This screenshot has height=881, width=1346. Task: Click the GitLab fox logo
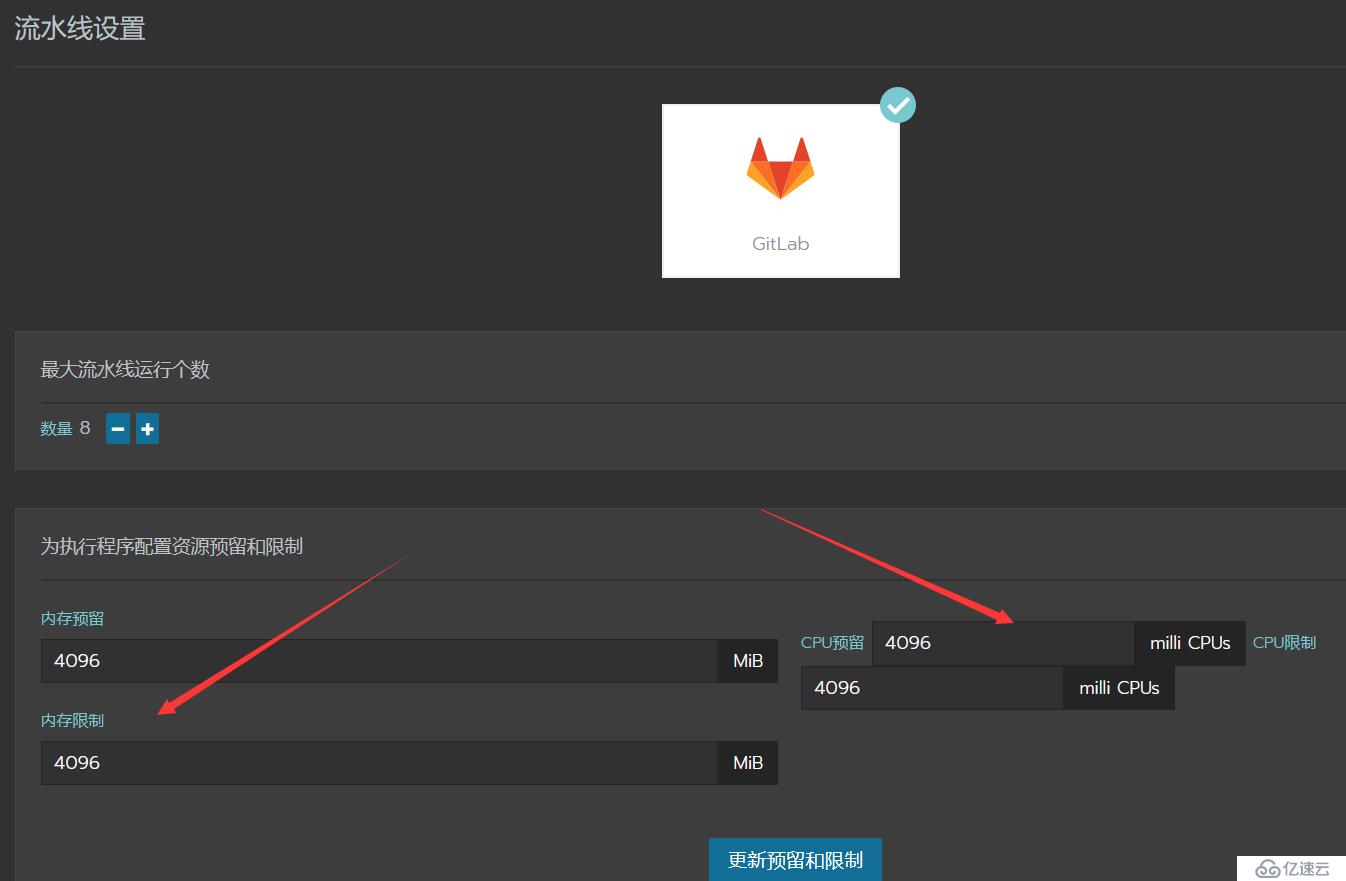780,168
